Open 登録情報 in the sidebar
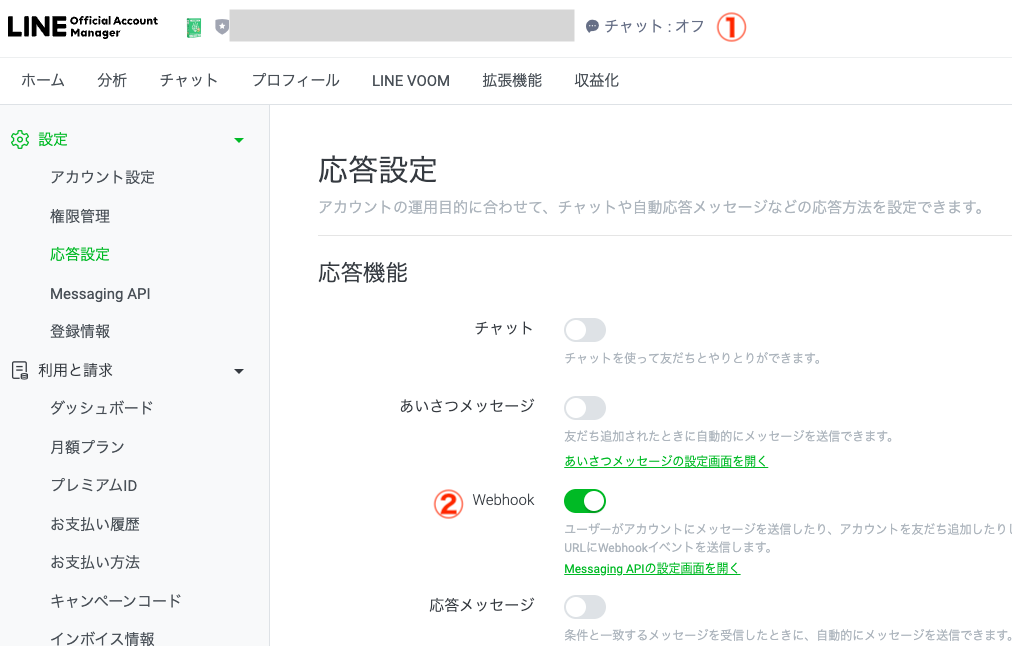1012x646 pixels. tap(80, 332)
